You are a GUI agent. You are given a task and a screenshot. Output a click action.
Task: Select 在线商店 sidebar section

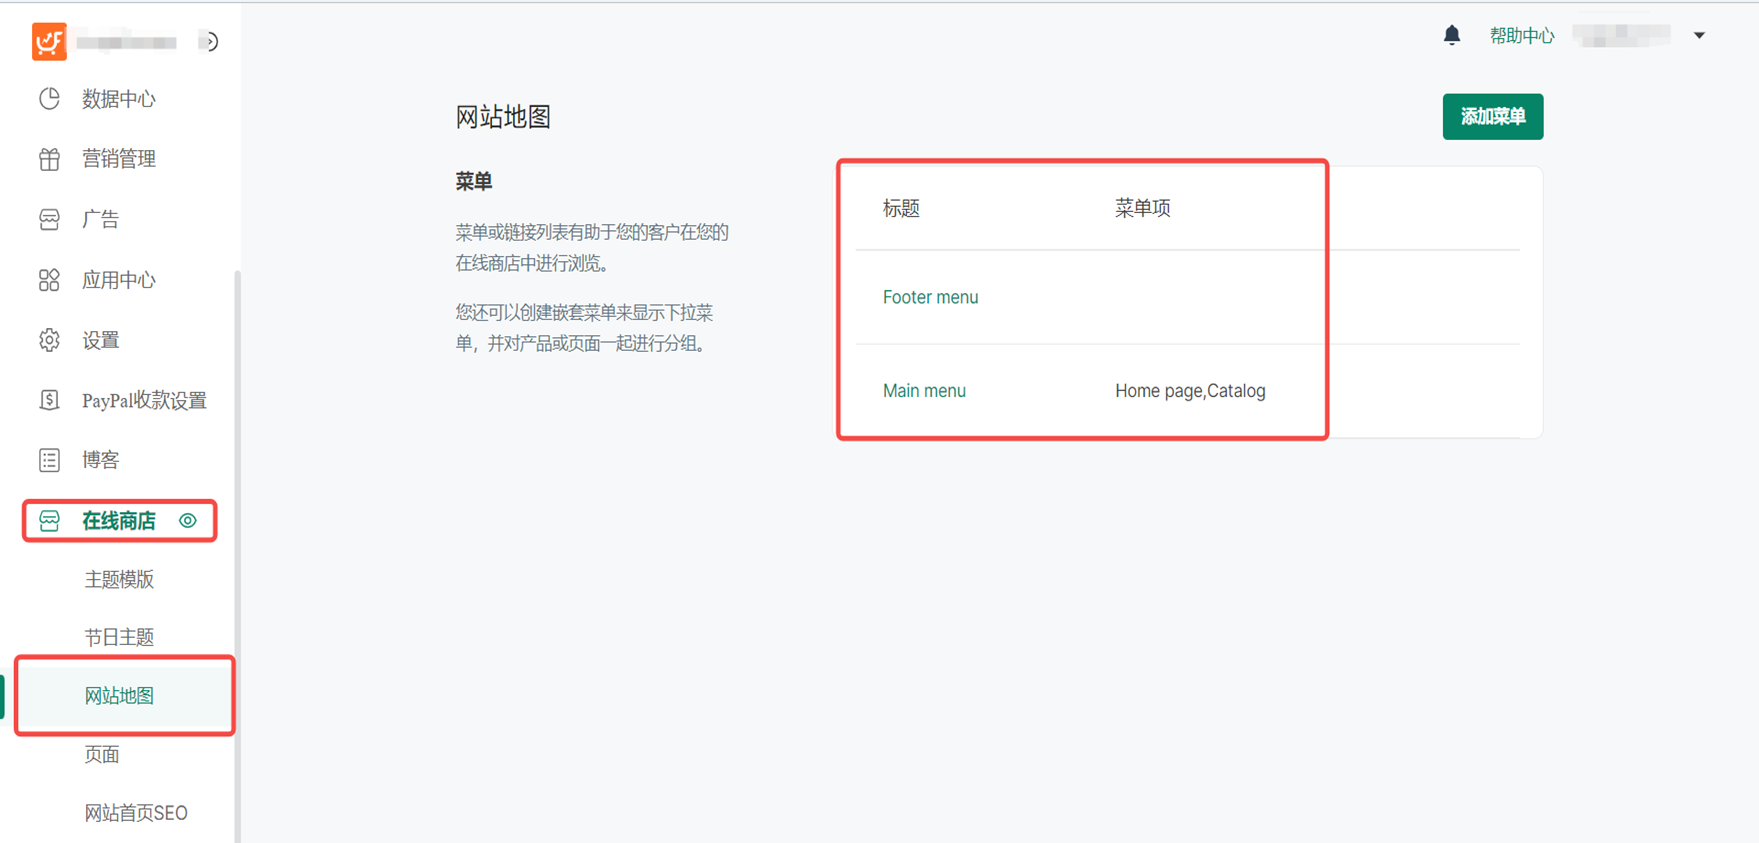coord(119,521)
